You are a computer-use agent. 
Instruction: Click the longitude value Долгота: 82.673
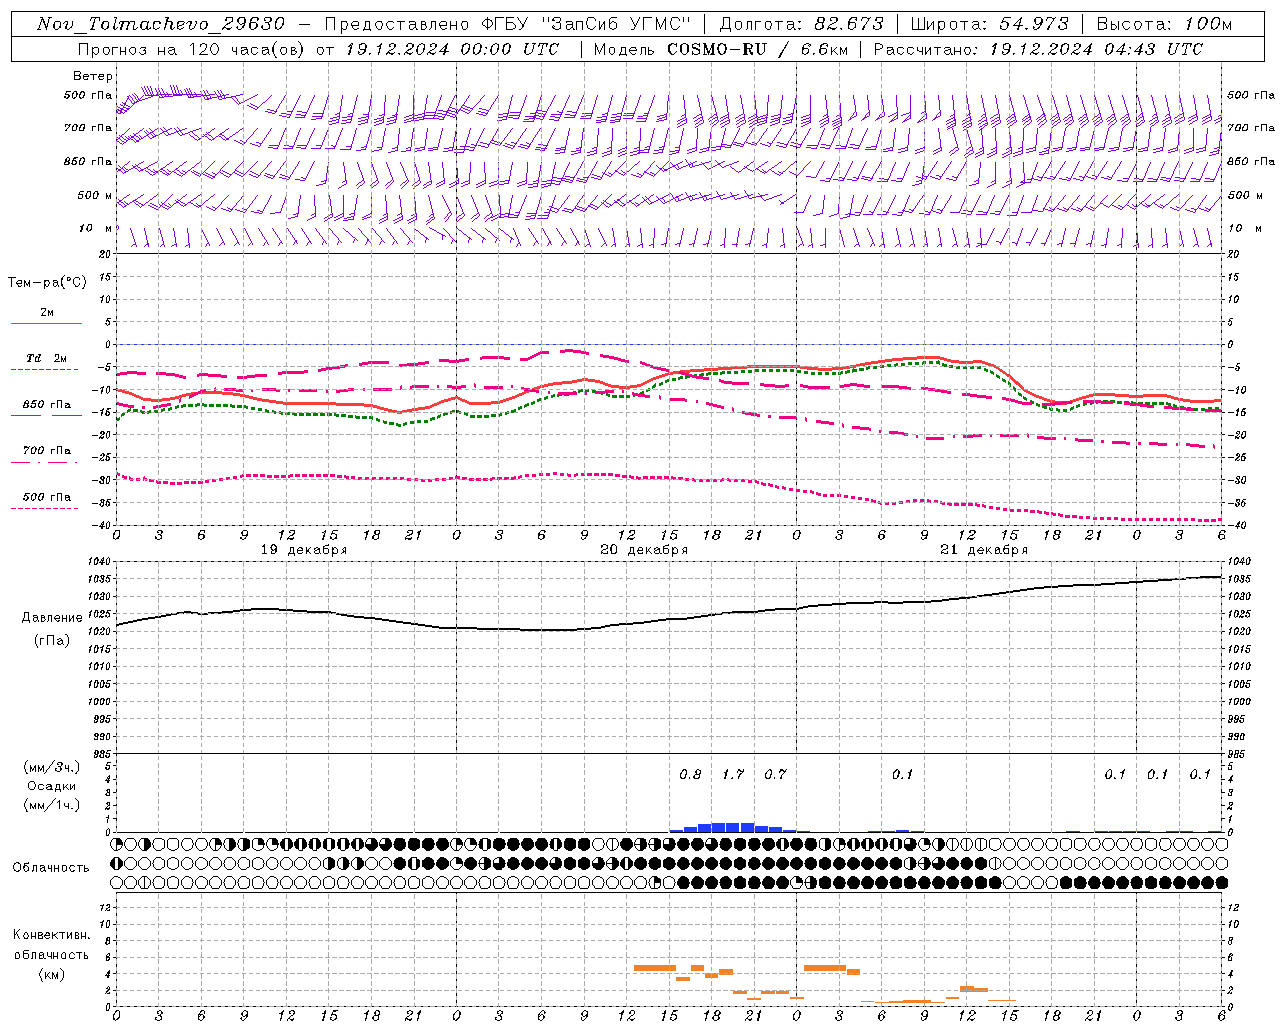pyautogui.click(x=802, y=24)
